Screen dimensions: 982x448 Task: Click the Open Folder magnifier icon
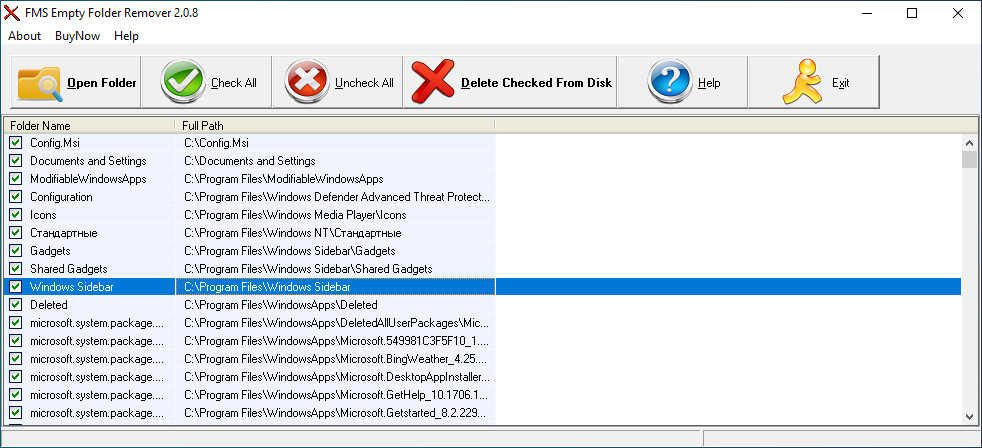pos(40,83)
